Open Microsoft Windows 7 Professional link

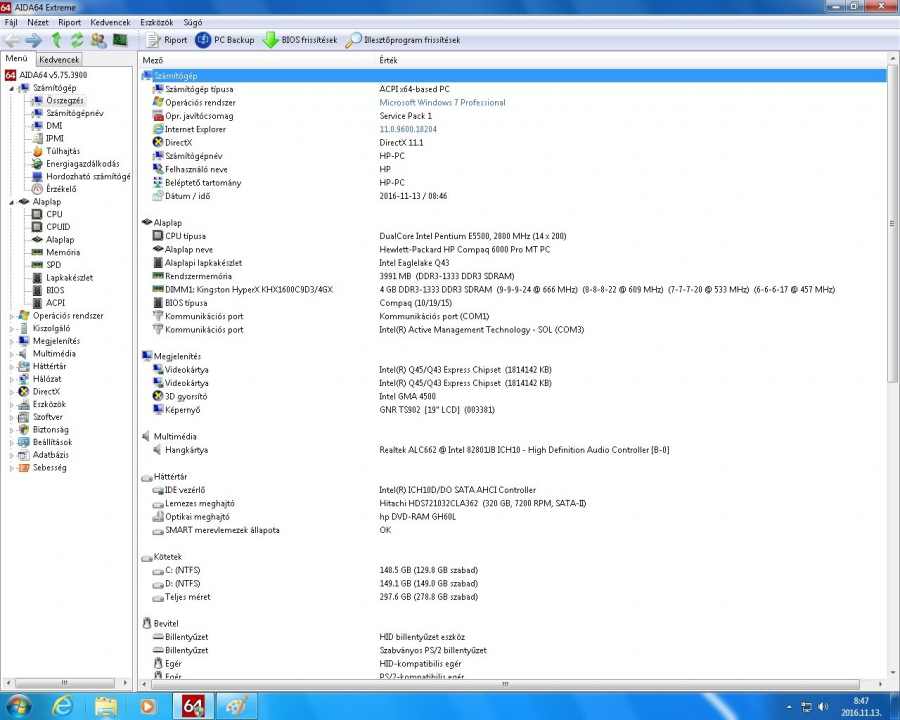point(443,102)
